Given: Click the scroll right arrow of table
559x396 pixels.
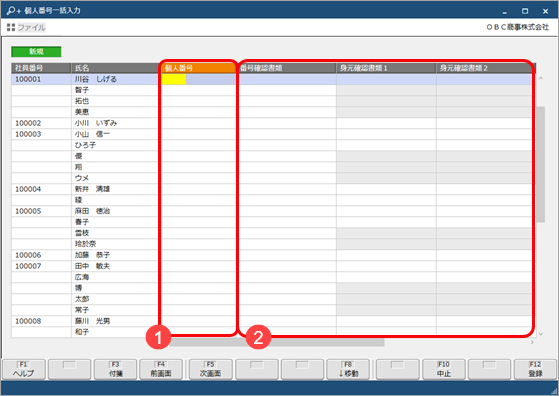Looking at the screenshot, I should click(532, 343).
